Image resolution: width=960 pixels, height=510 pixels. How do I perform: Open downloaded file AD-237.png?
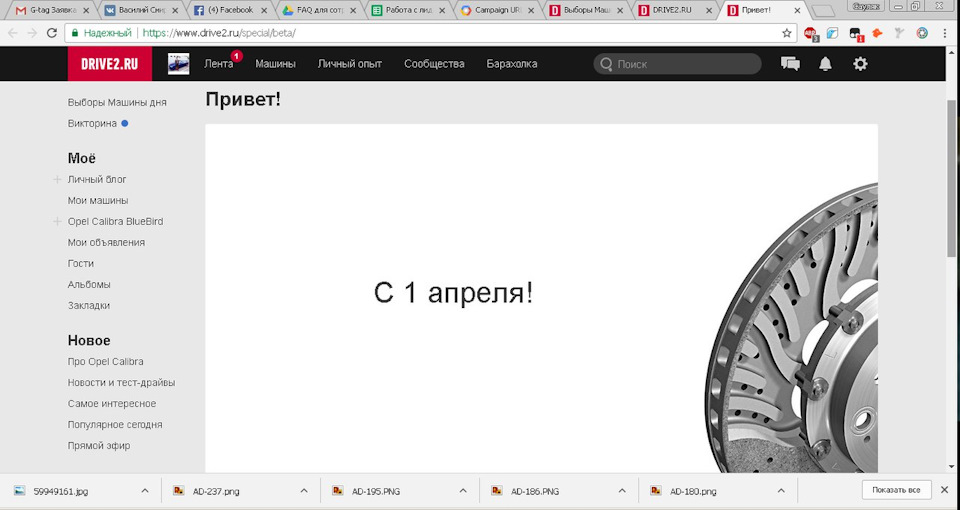pyautogui.click(x=216, y=491)
